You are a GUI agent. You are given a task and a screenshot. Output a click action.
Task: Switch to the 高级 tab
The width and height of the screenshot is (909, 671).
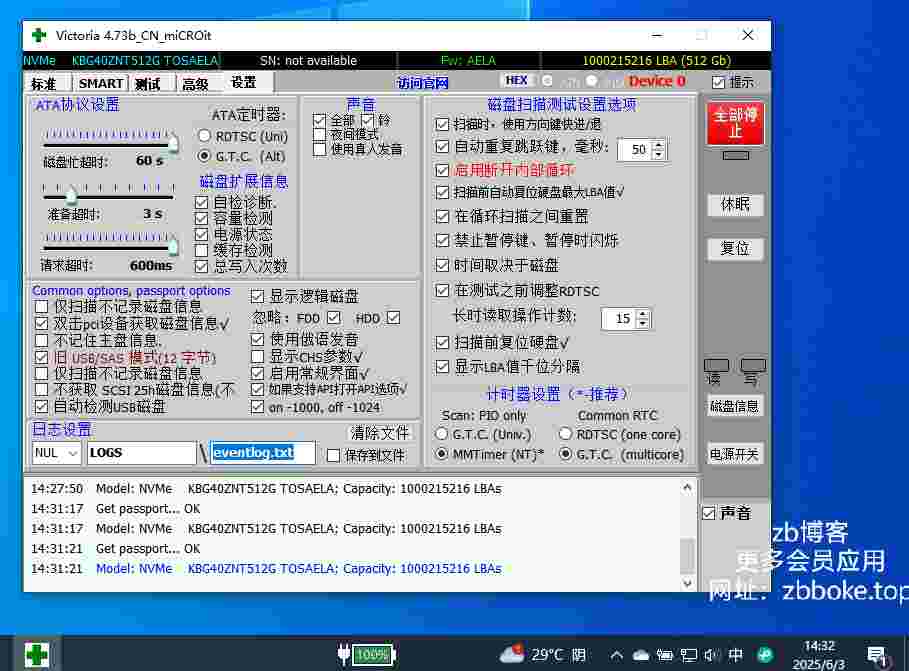click(x=195, y=84)
